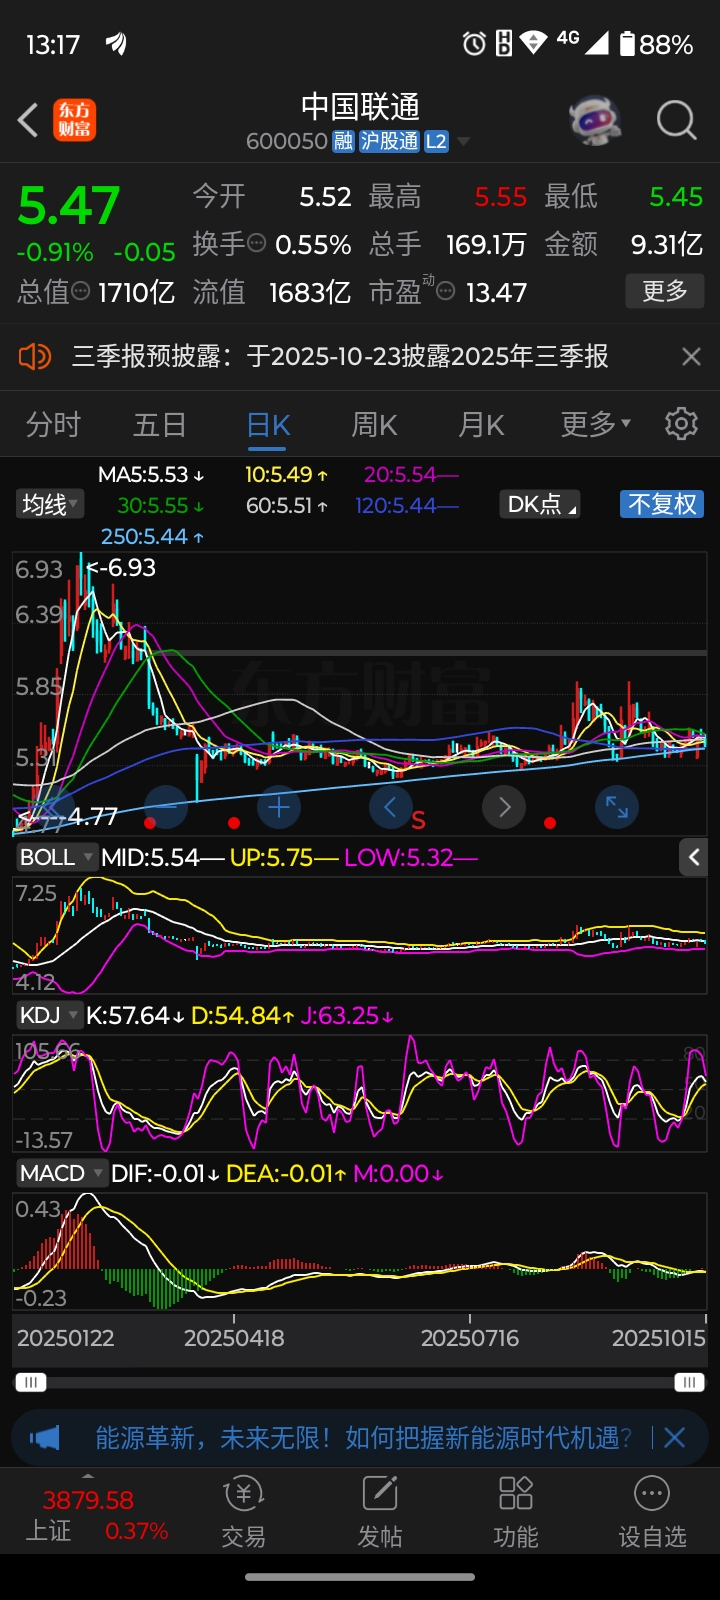Open the KDJ indicator dropdown
720x1600 pixels.
coord(49,1015)
